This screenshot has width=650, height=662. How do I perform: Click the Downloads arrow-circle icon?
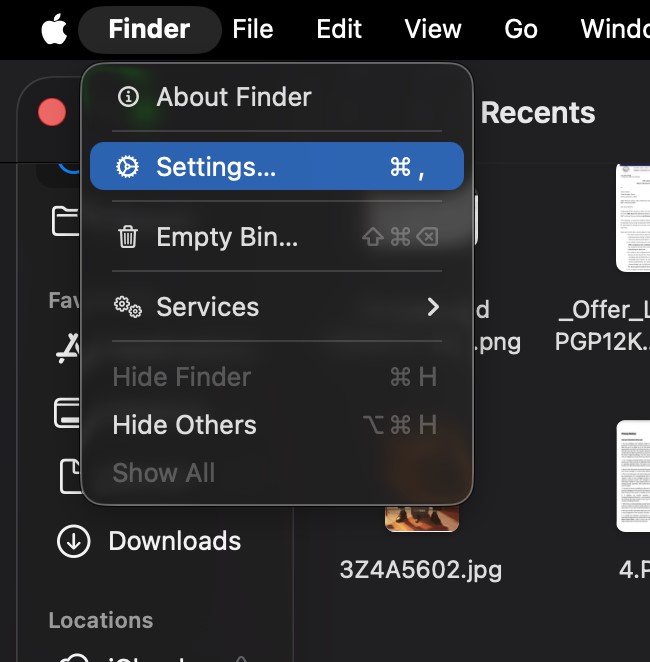(73, 541)
